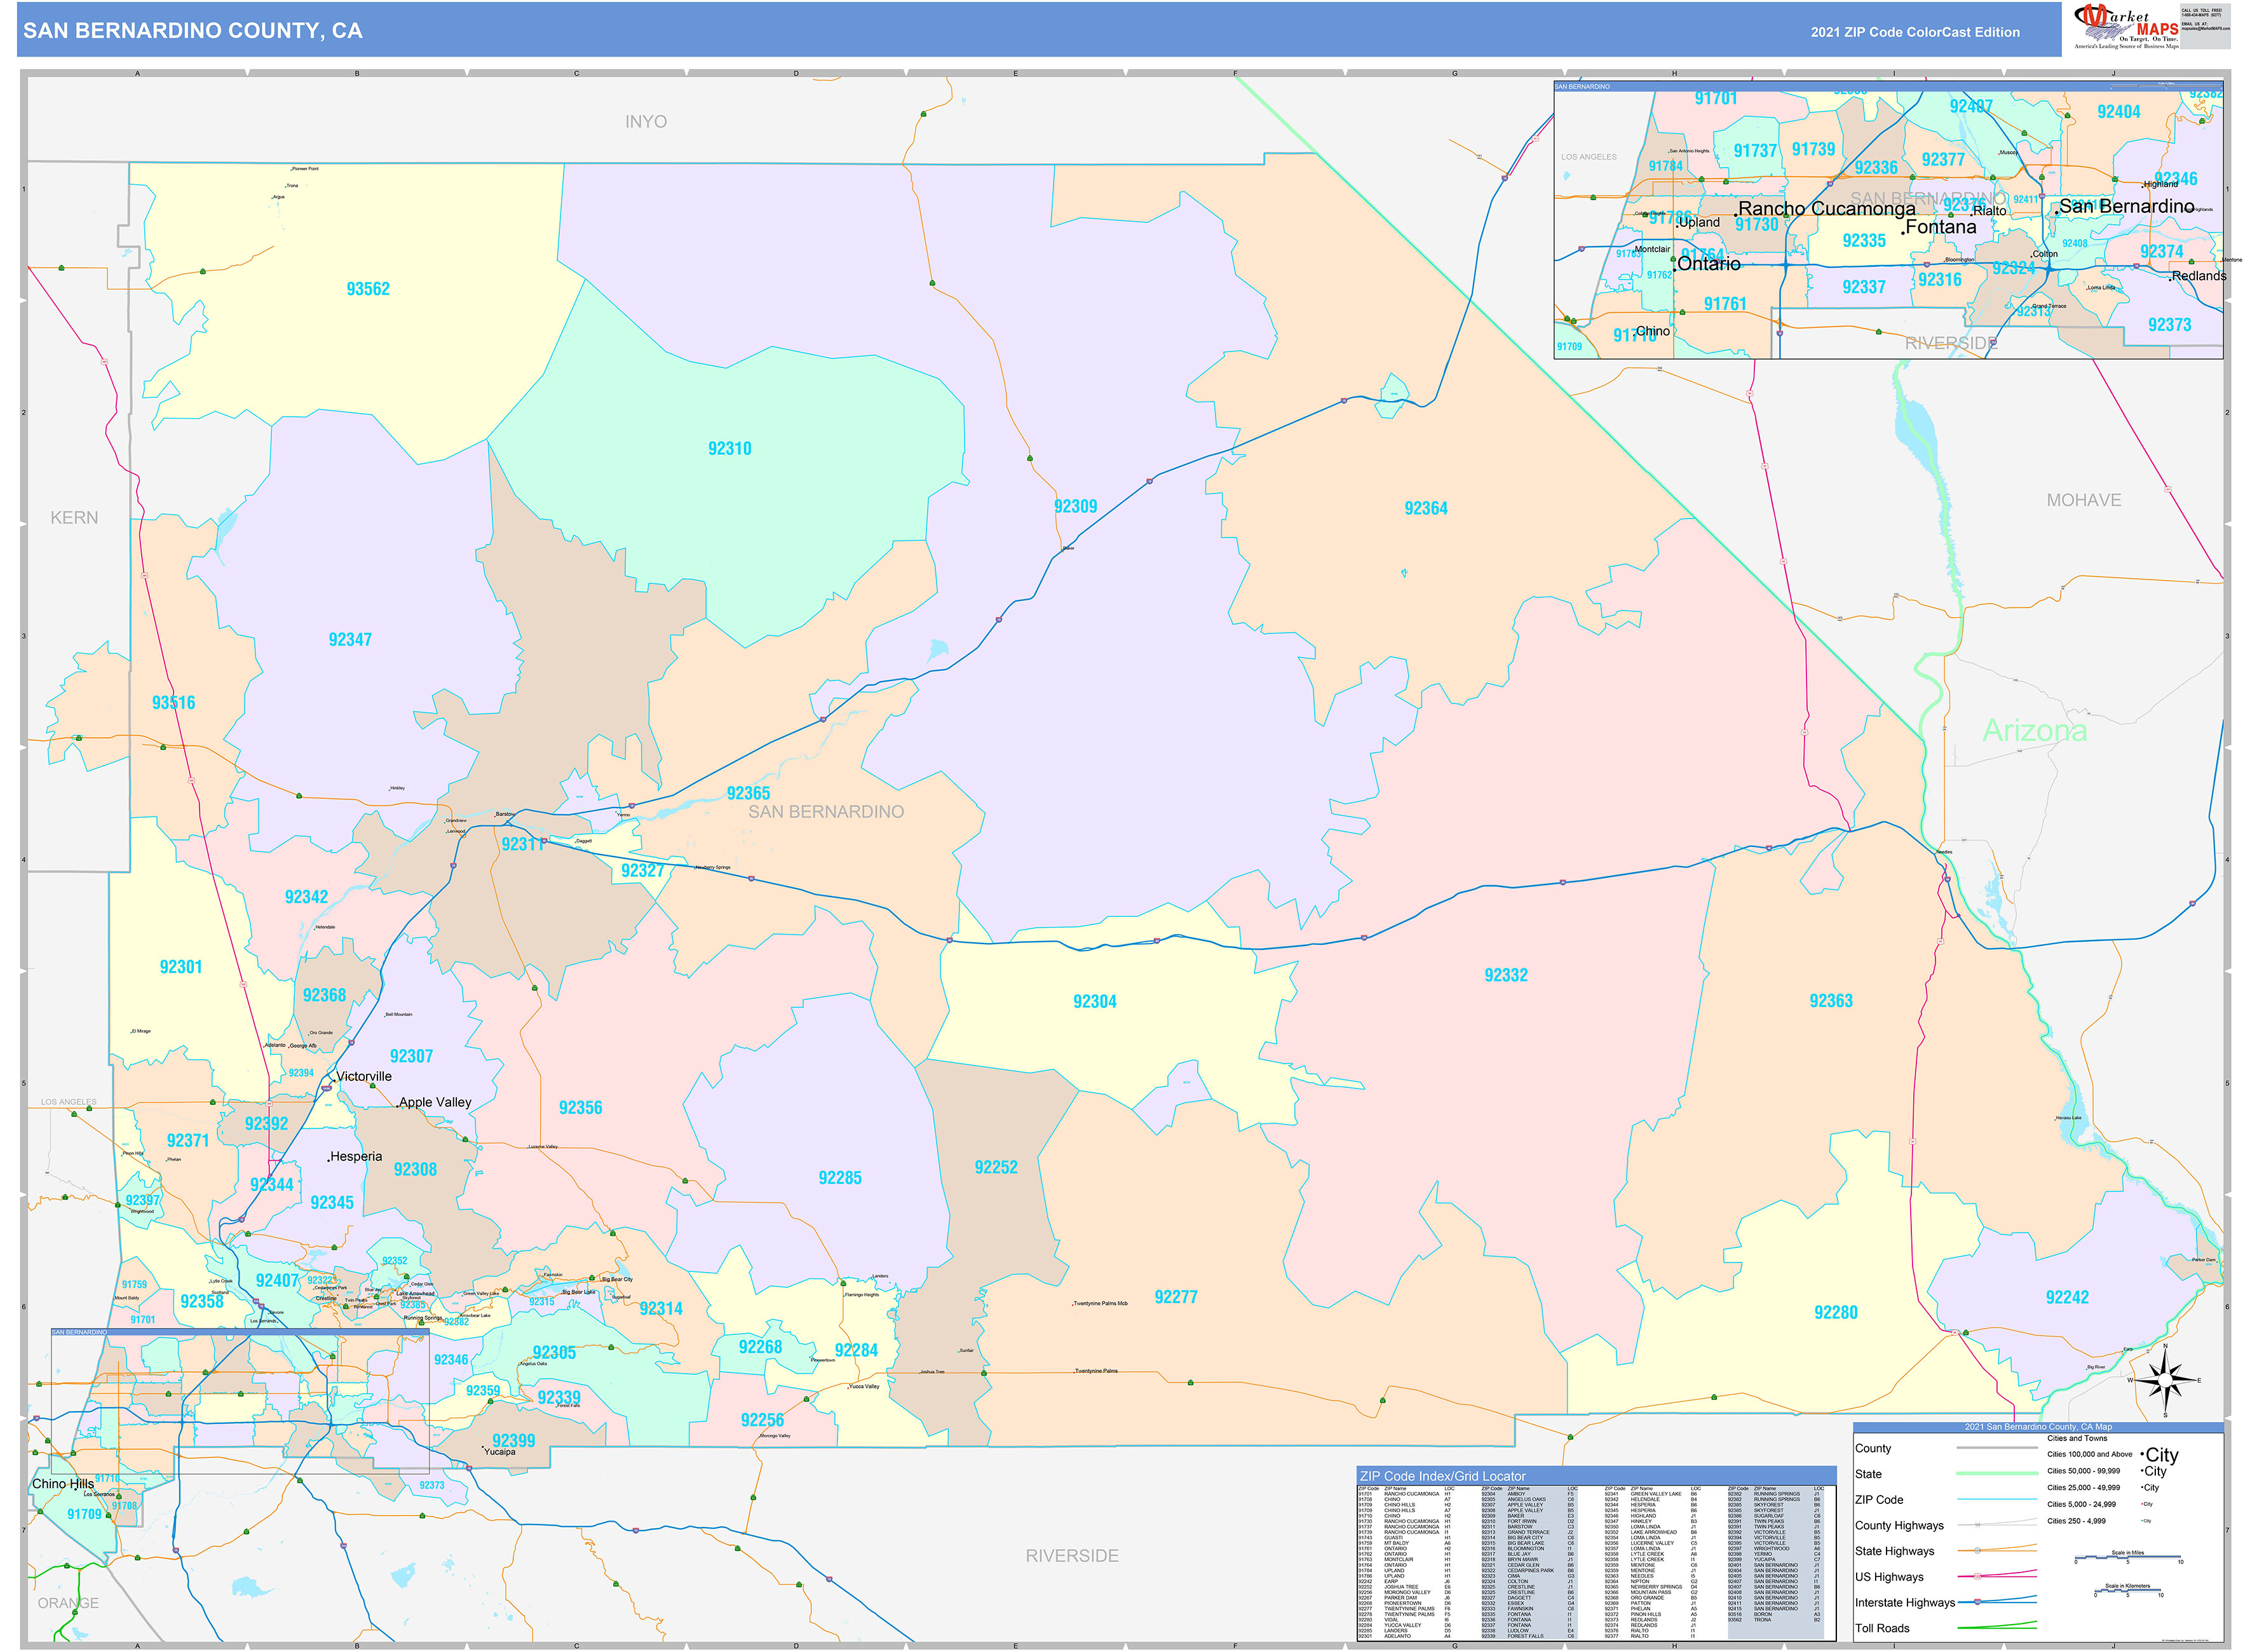Click the Toll Roads legend entry

pos(1882,1628)
